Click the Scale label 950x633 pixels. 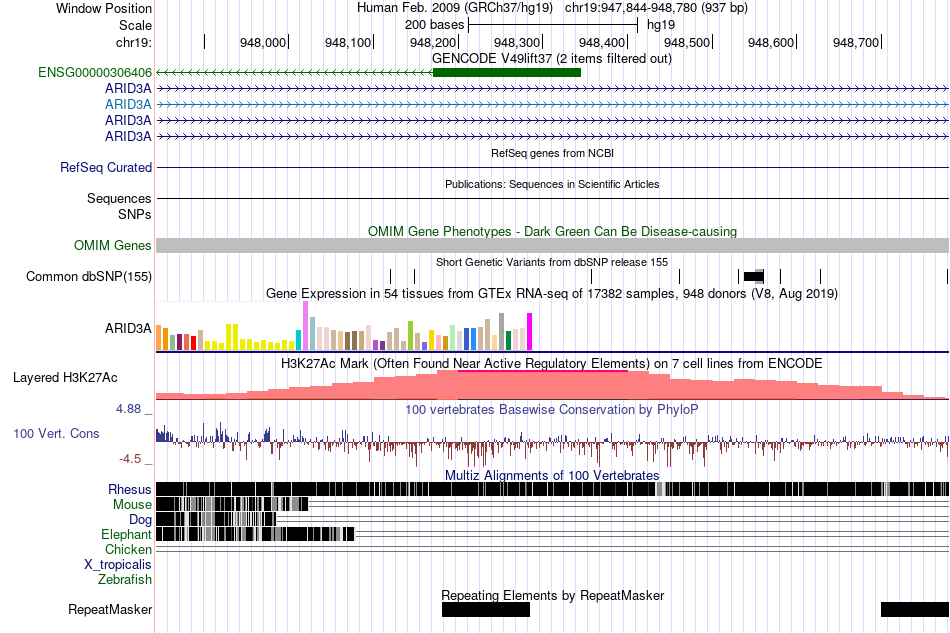[x=136, y=25]
